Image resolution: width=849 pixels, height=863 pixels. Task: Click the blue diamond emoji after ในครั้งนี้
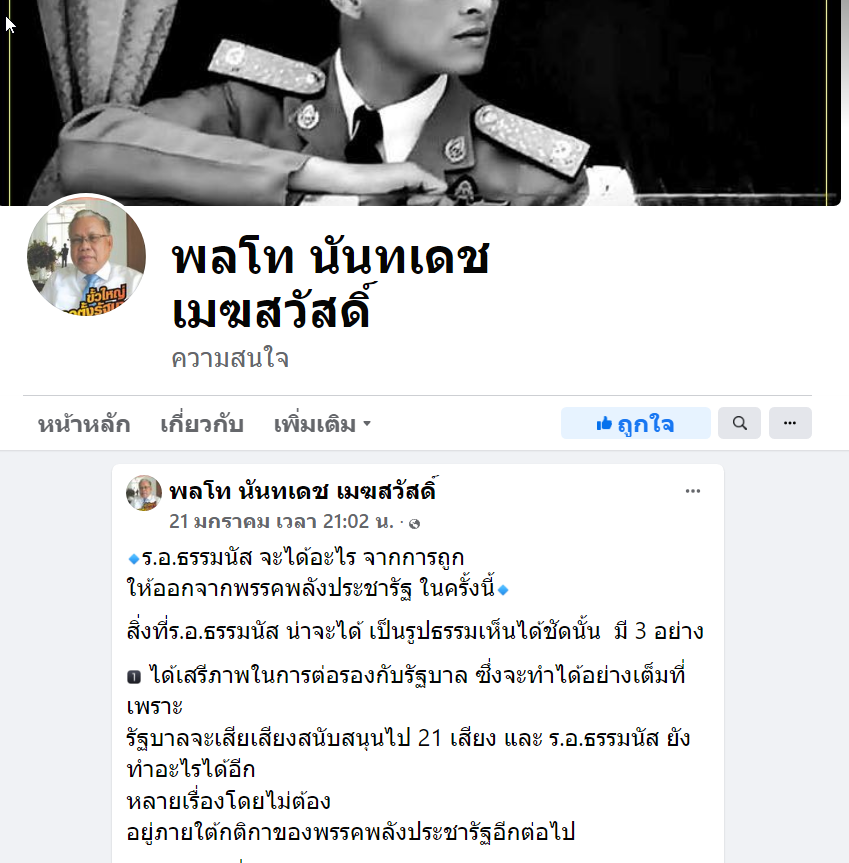pyautogui.click(x=503, y=591)
